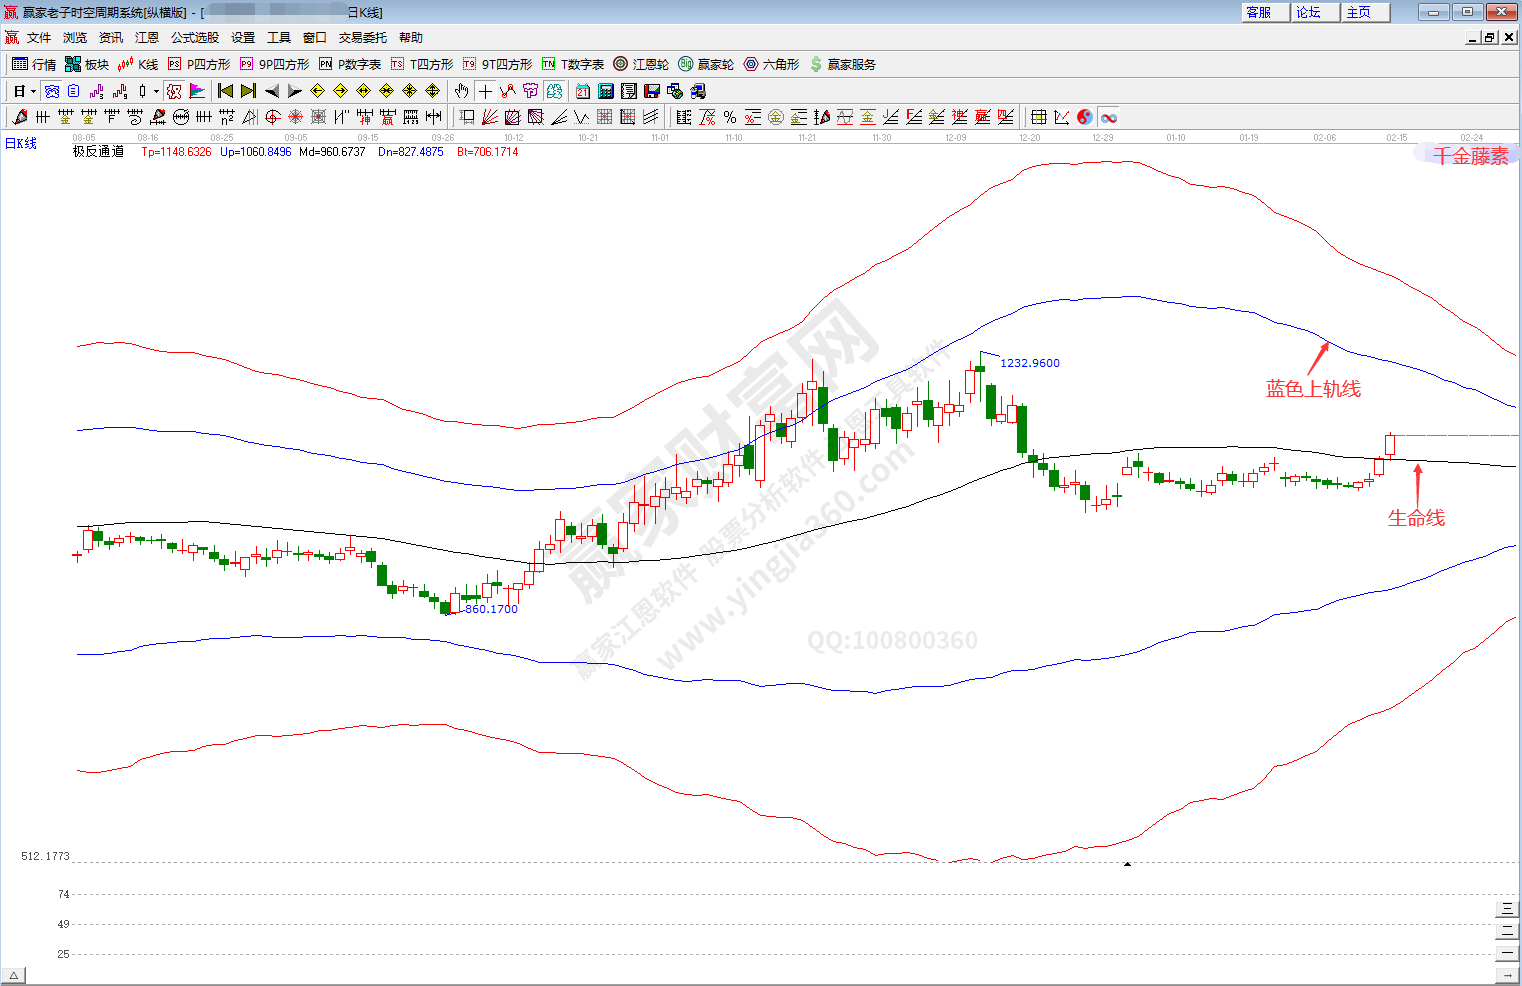Open the 江恩轮 Gann wheel tool

pos(641,64)
